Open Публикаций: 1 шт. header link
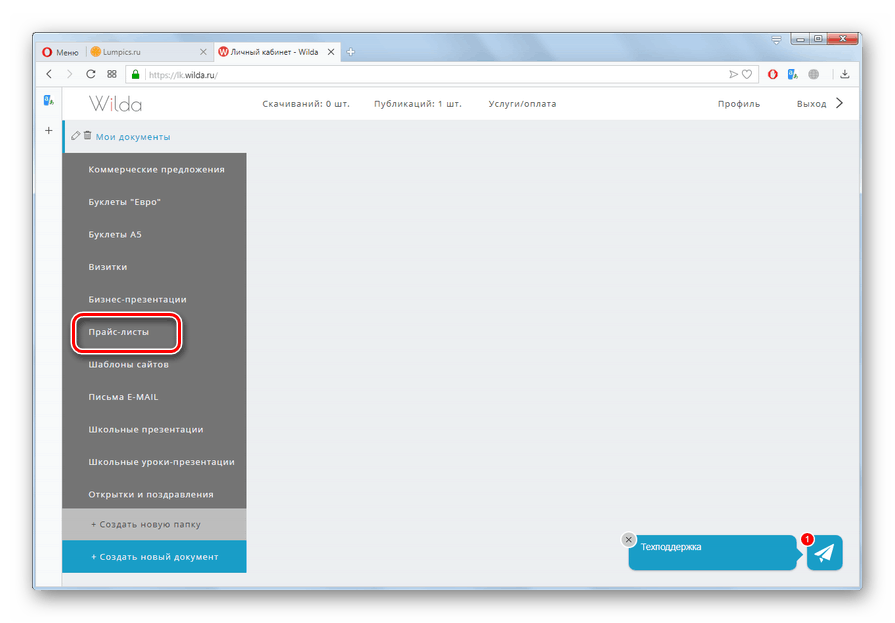Screen dimensions: 895x623 [x=418, y=104]
